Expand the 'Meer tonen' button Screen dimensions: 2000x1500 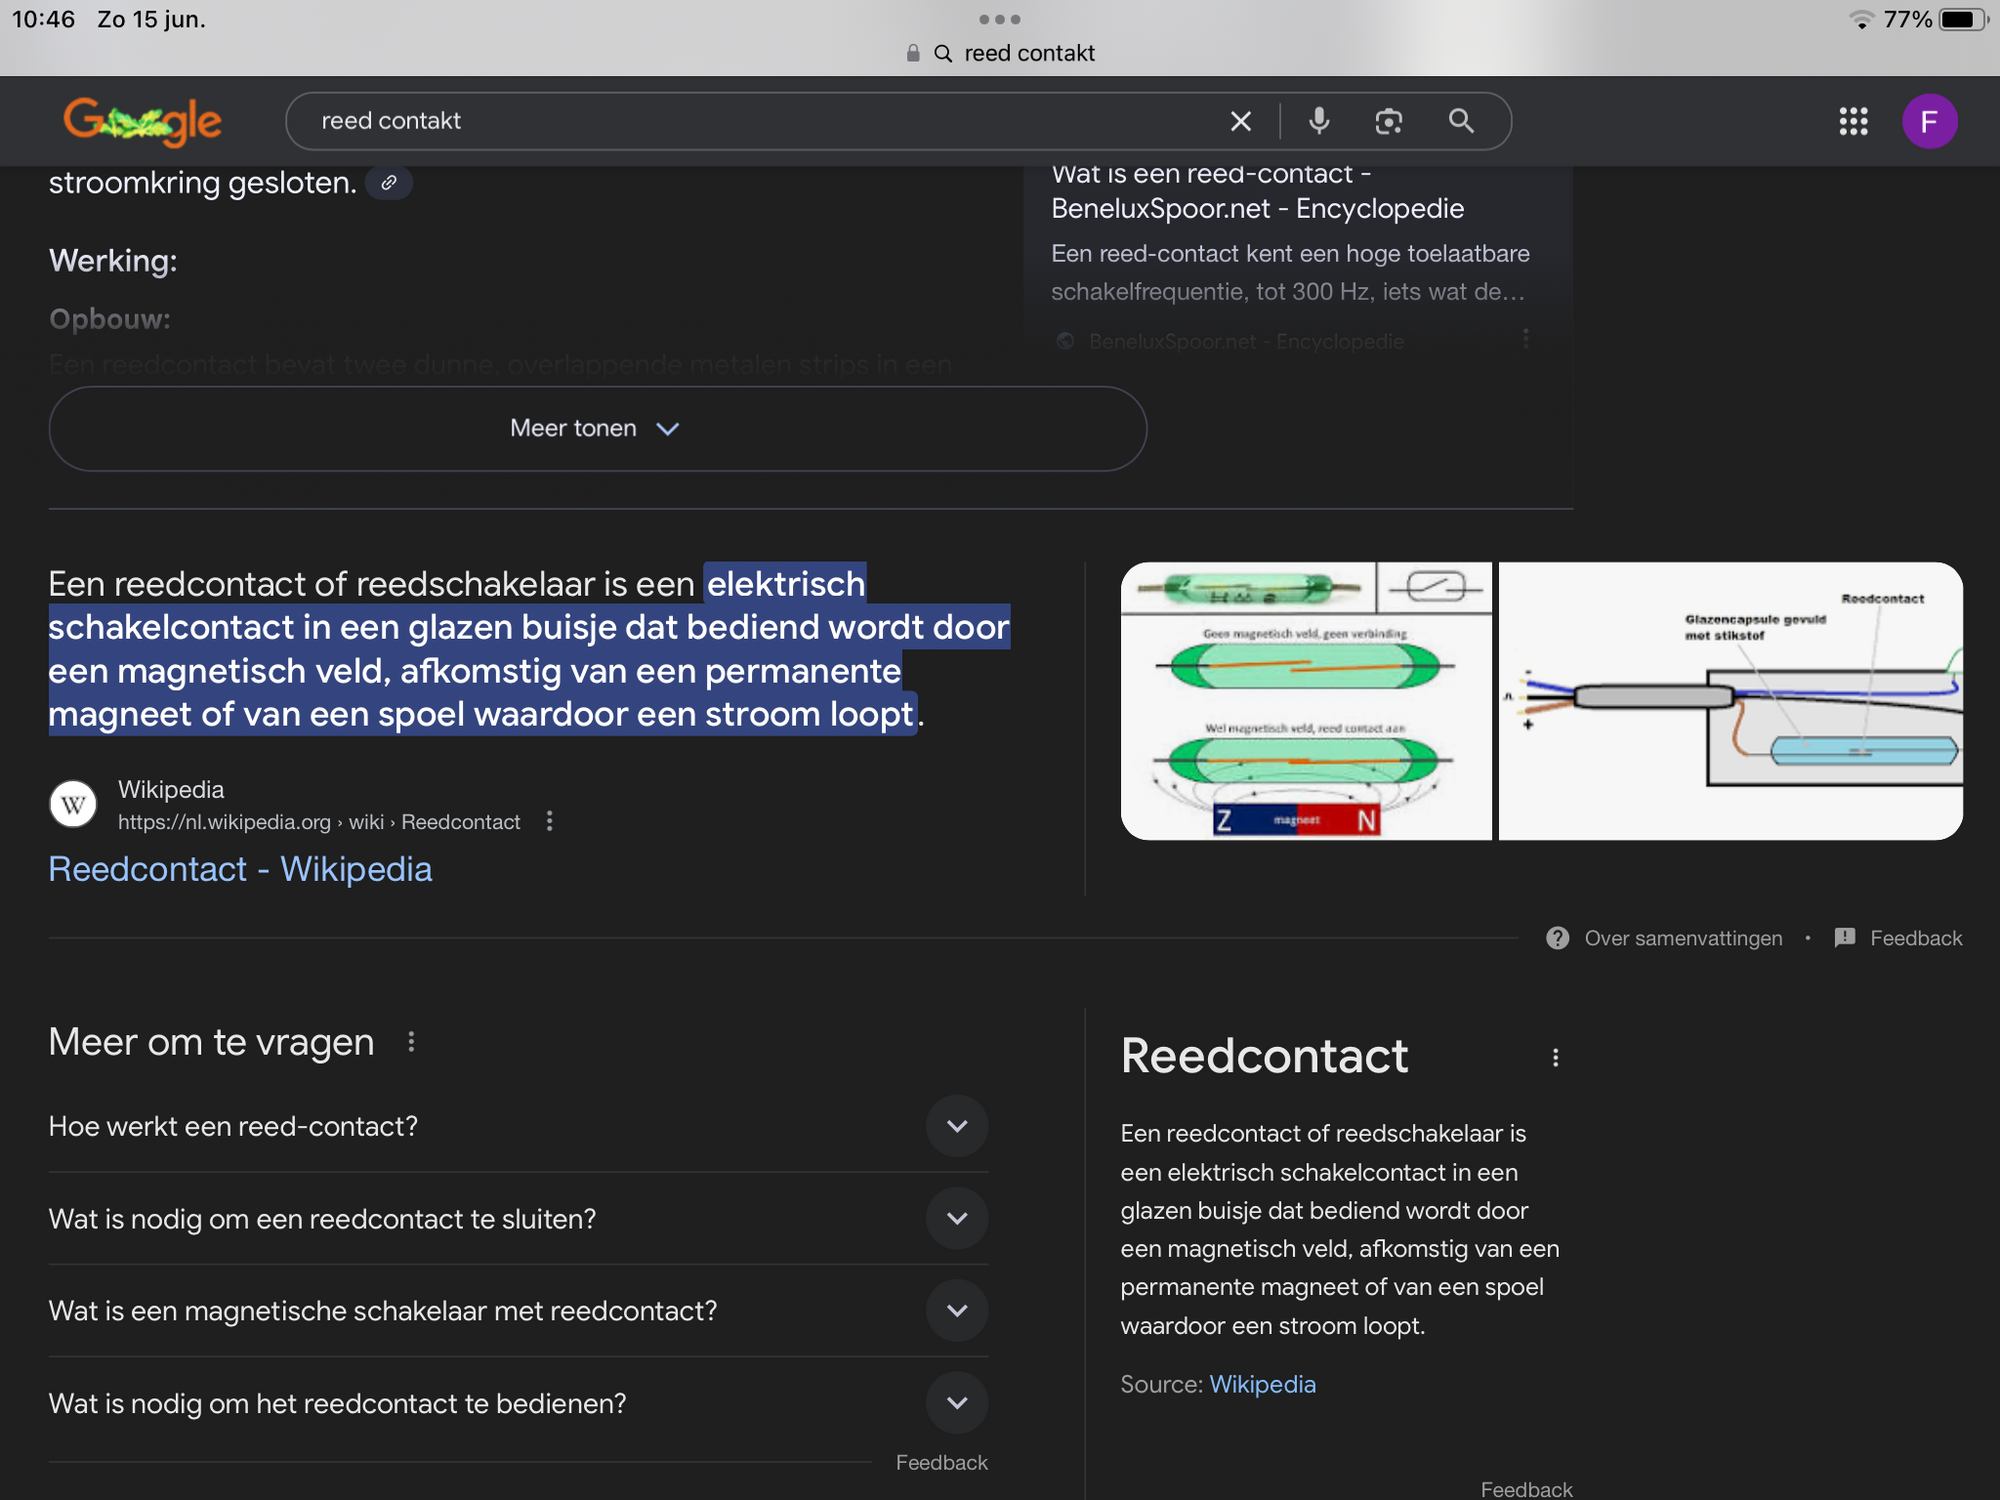coord(597,429)
